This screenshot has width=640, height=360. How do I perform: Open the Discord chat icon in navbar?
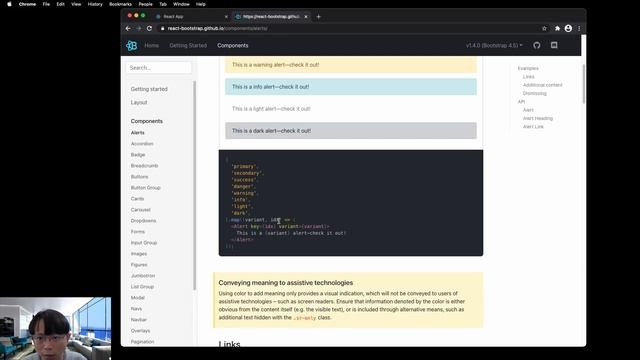pyautogui.click(x=554, y=45)
